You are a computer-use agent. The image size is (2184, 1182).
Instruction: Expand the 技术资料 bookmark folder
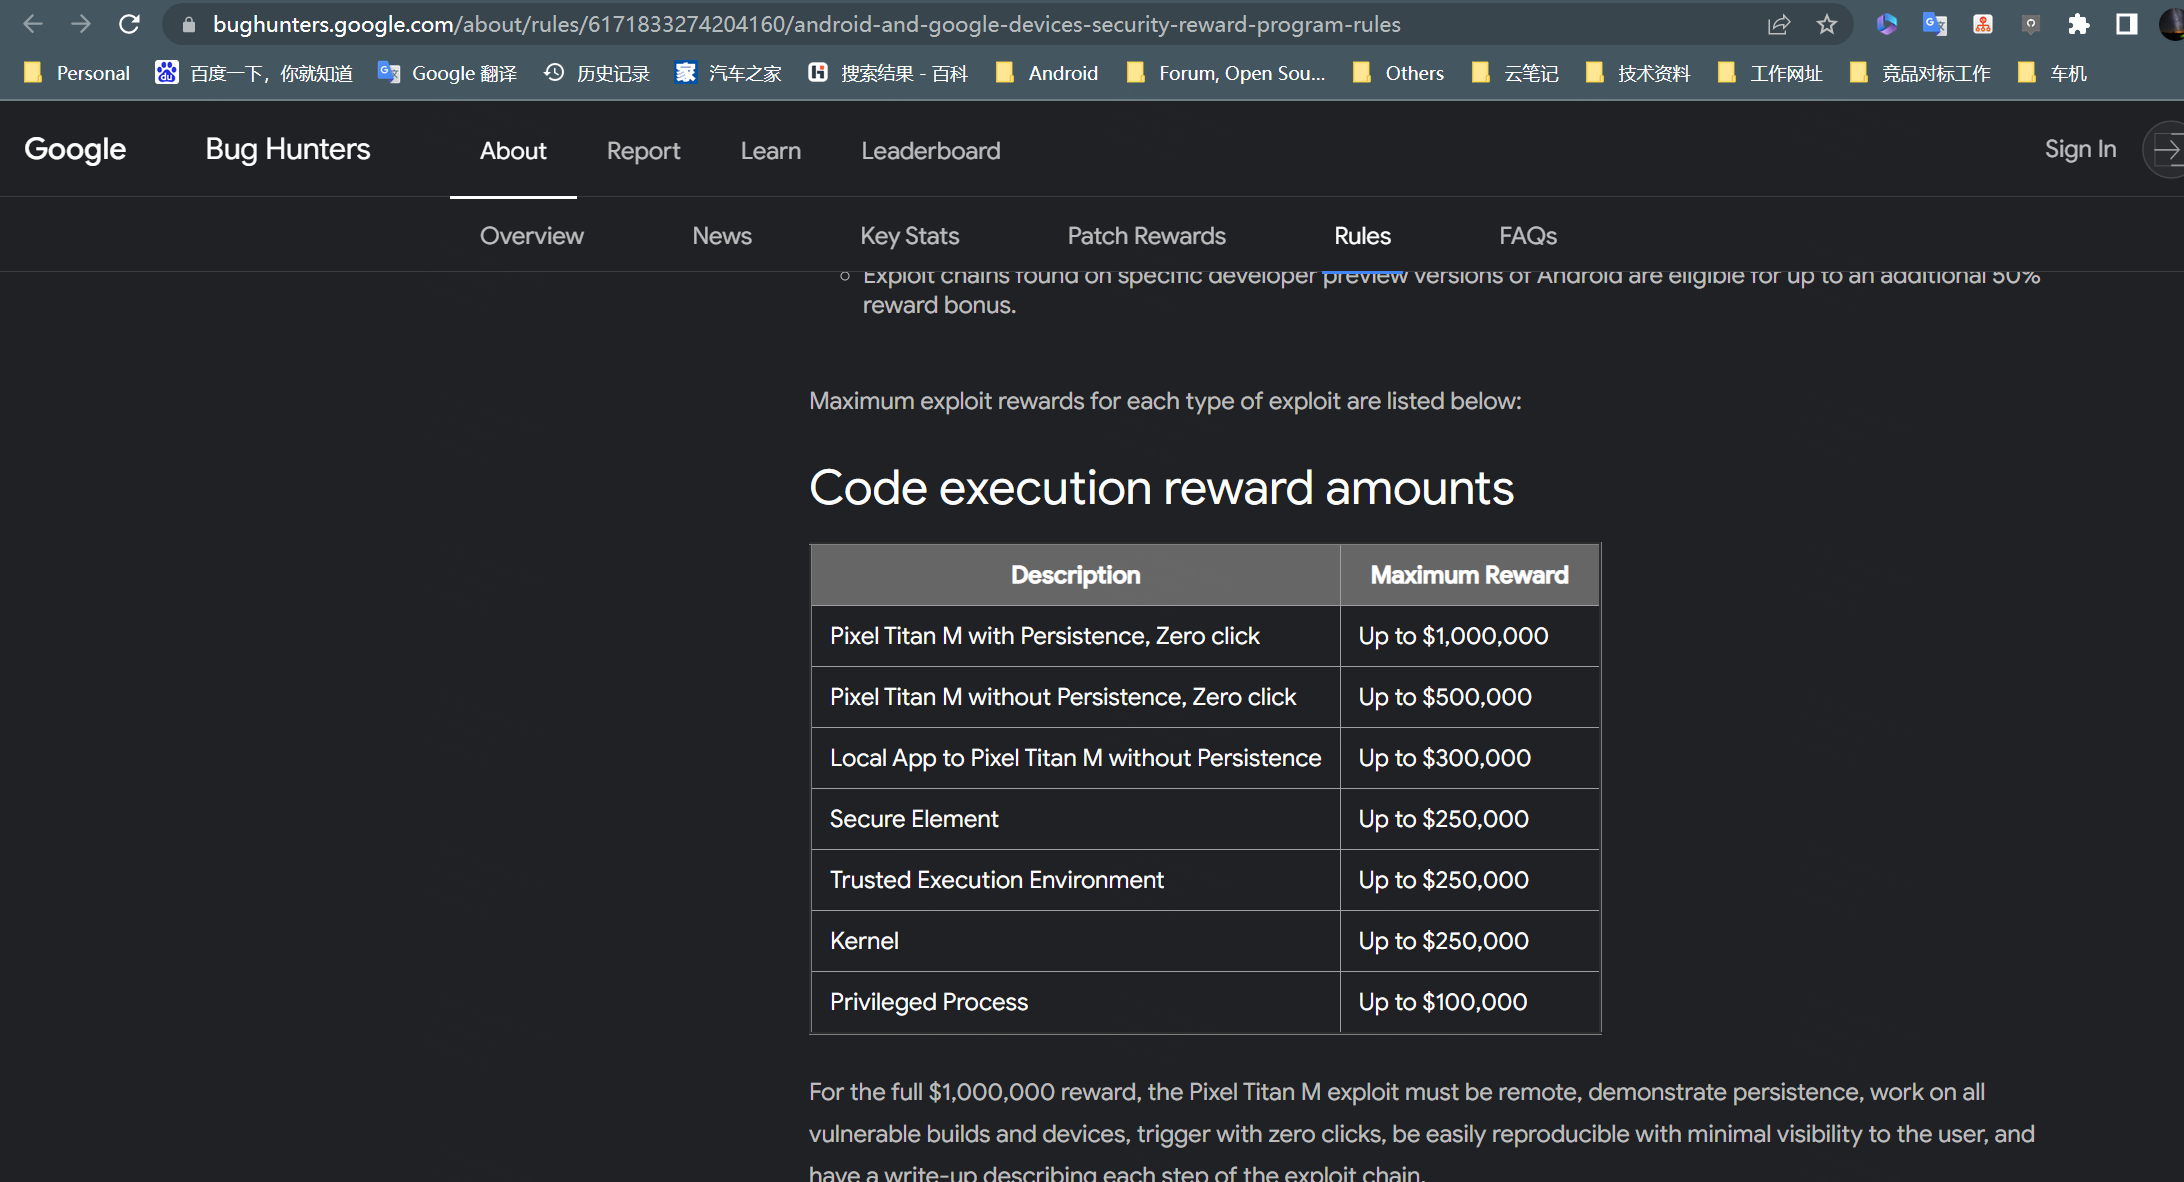click(1638, 73)
